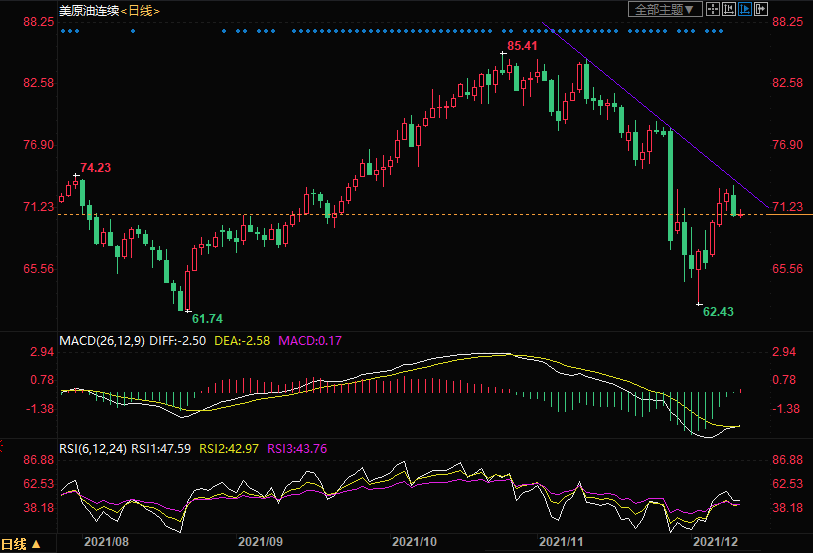813x553 pixels.
Task: Click the rightmost chart export arrow icon
Action: click(761, 9)
